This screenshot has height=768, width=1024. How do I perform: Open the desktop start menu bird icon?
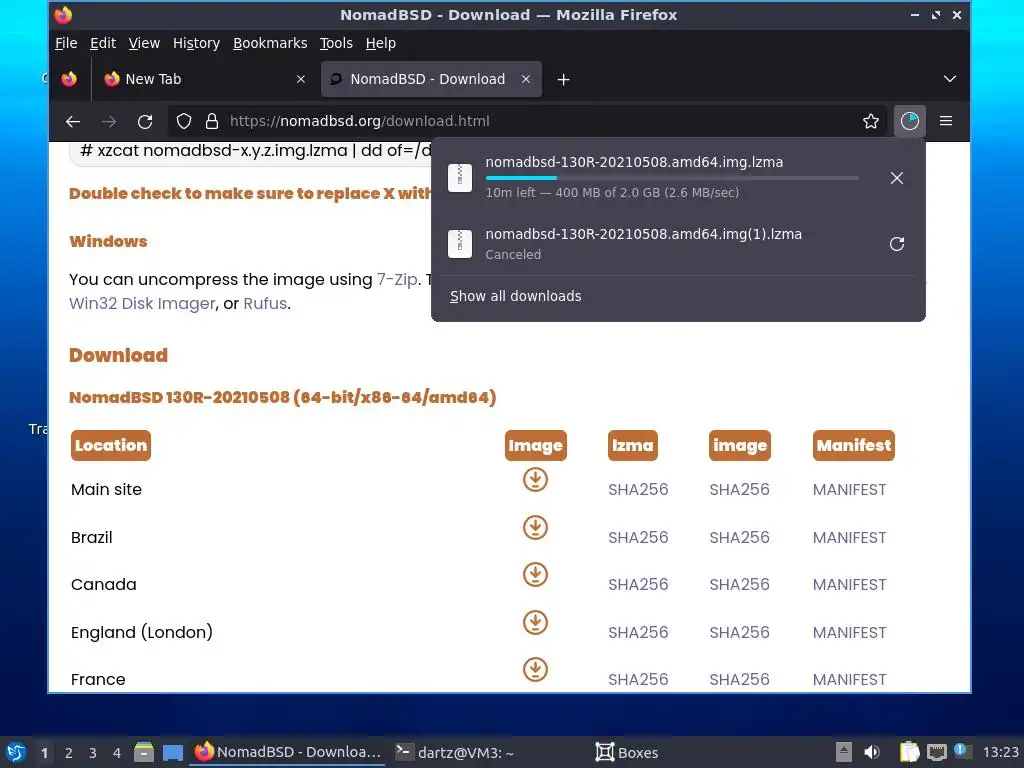point(16,752)
